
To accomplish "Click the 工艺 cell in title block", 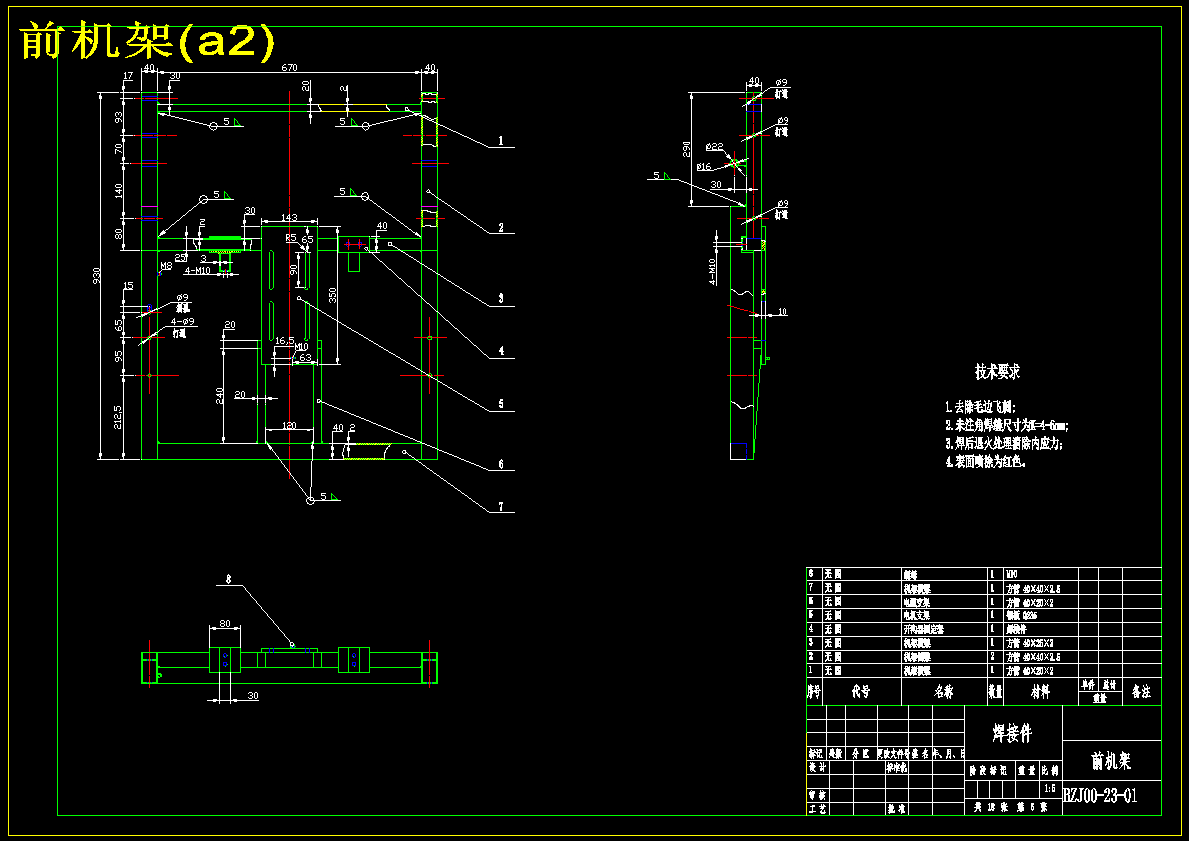I will (x=816, y=809).
